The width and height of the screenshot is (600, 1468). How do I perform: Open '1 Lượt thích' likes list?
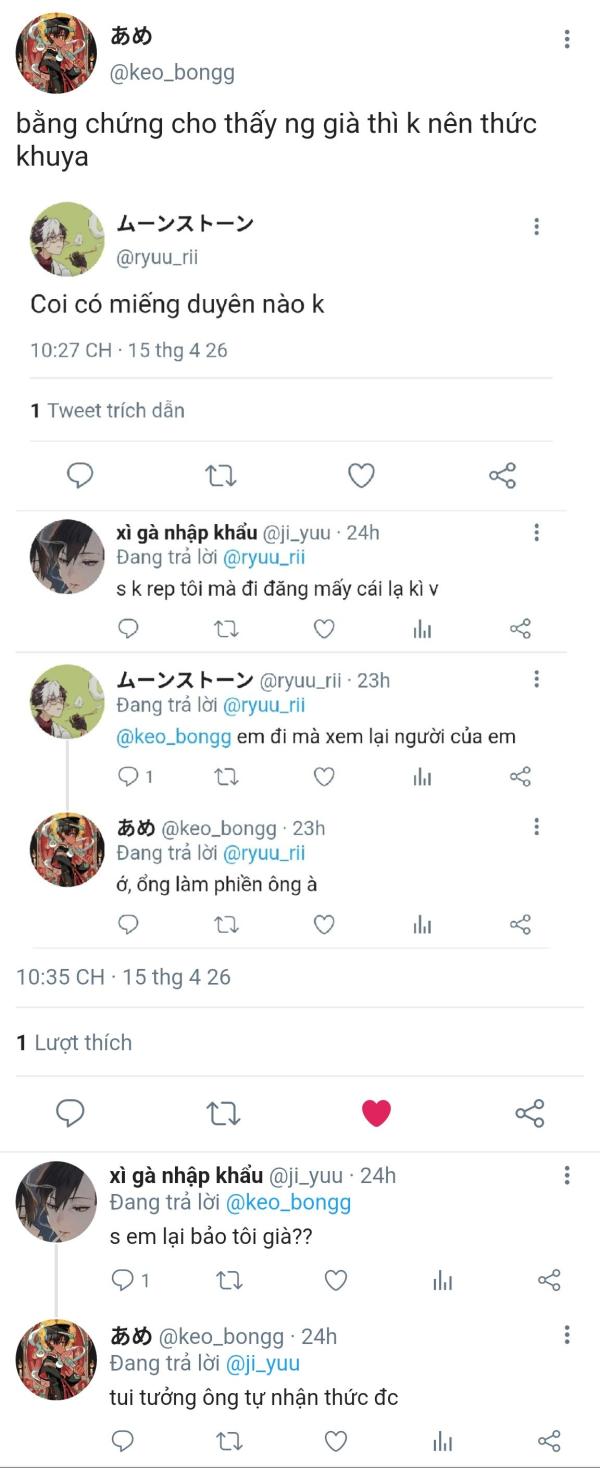(74, 1042)
